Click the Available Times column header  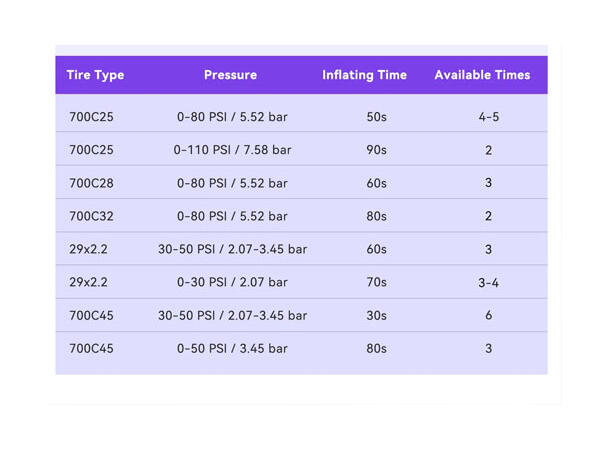tap(482, 75)
